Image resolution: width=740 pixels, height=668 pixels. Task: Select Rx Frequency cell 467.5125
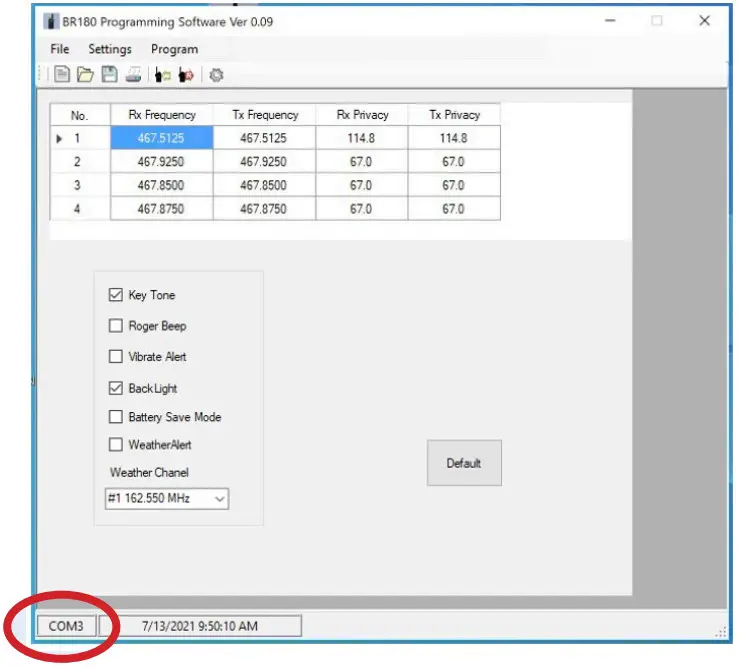coord(162,138)
